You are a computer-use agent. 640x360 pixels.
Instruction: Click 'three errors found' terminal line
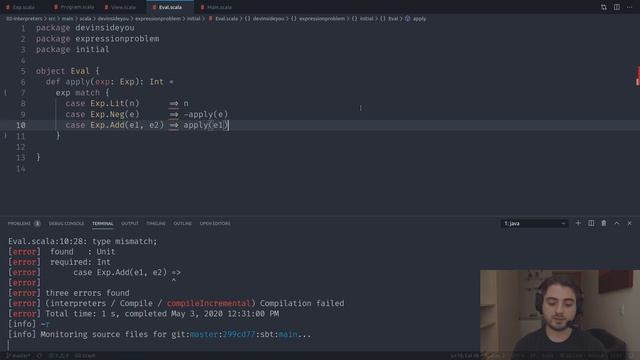coord(87,293)
